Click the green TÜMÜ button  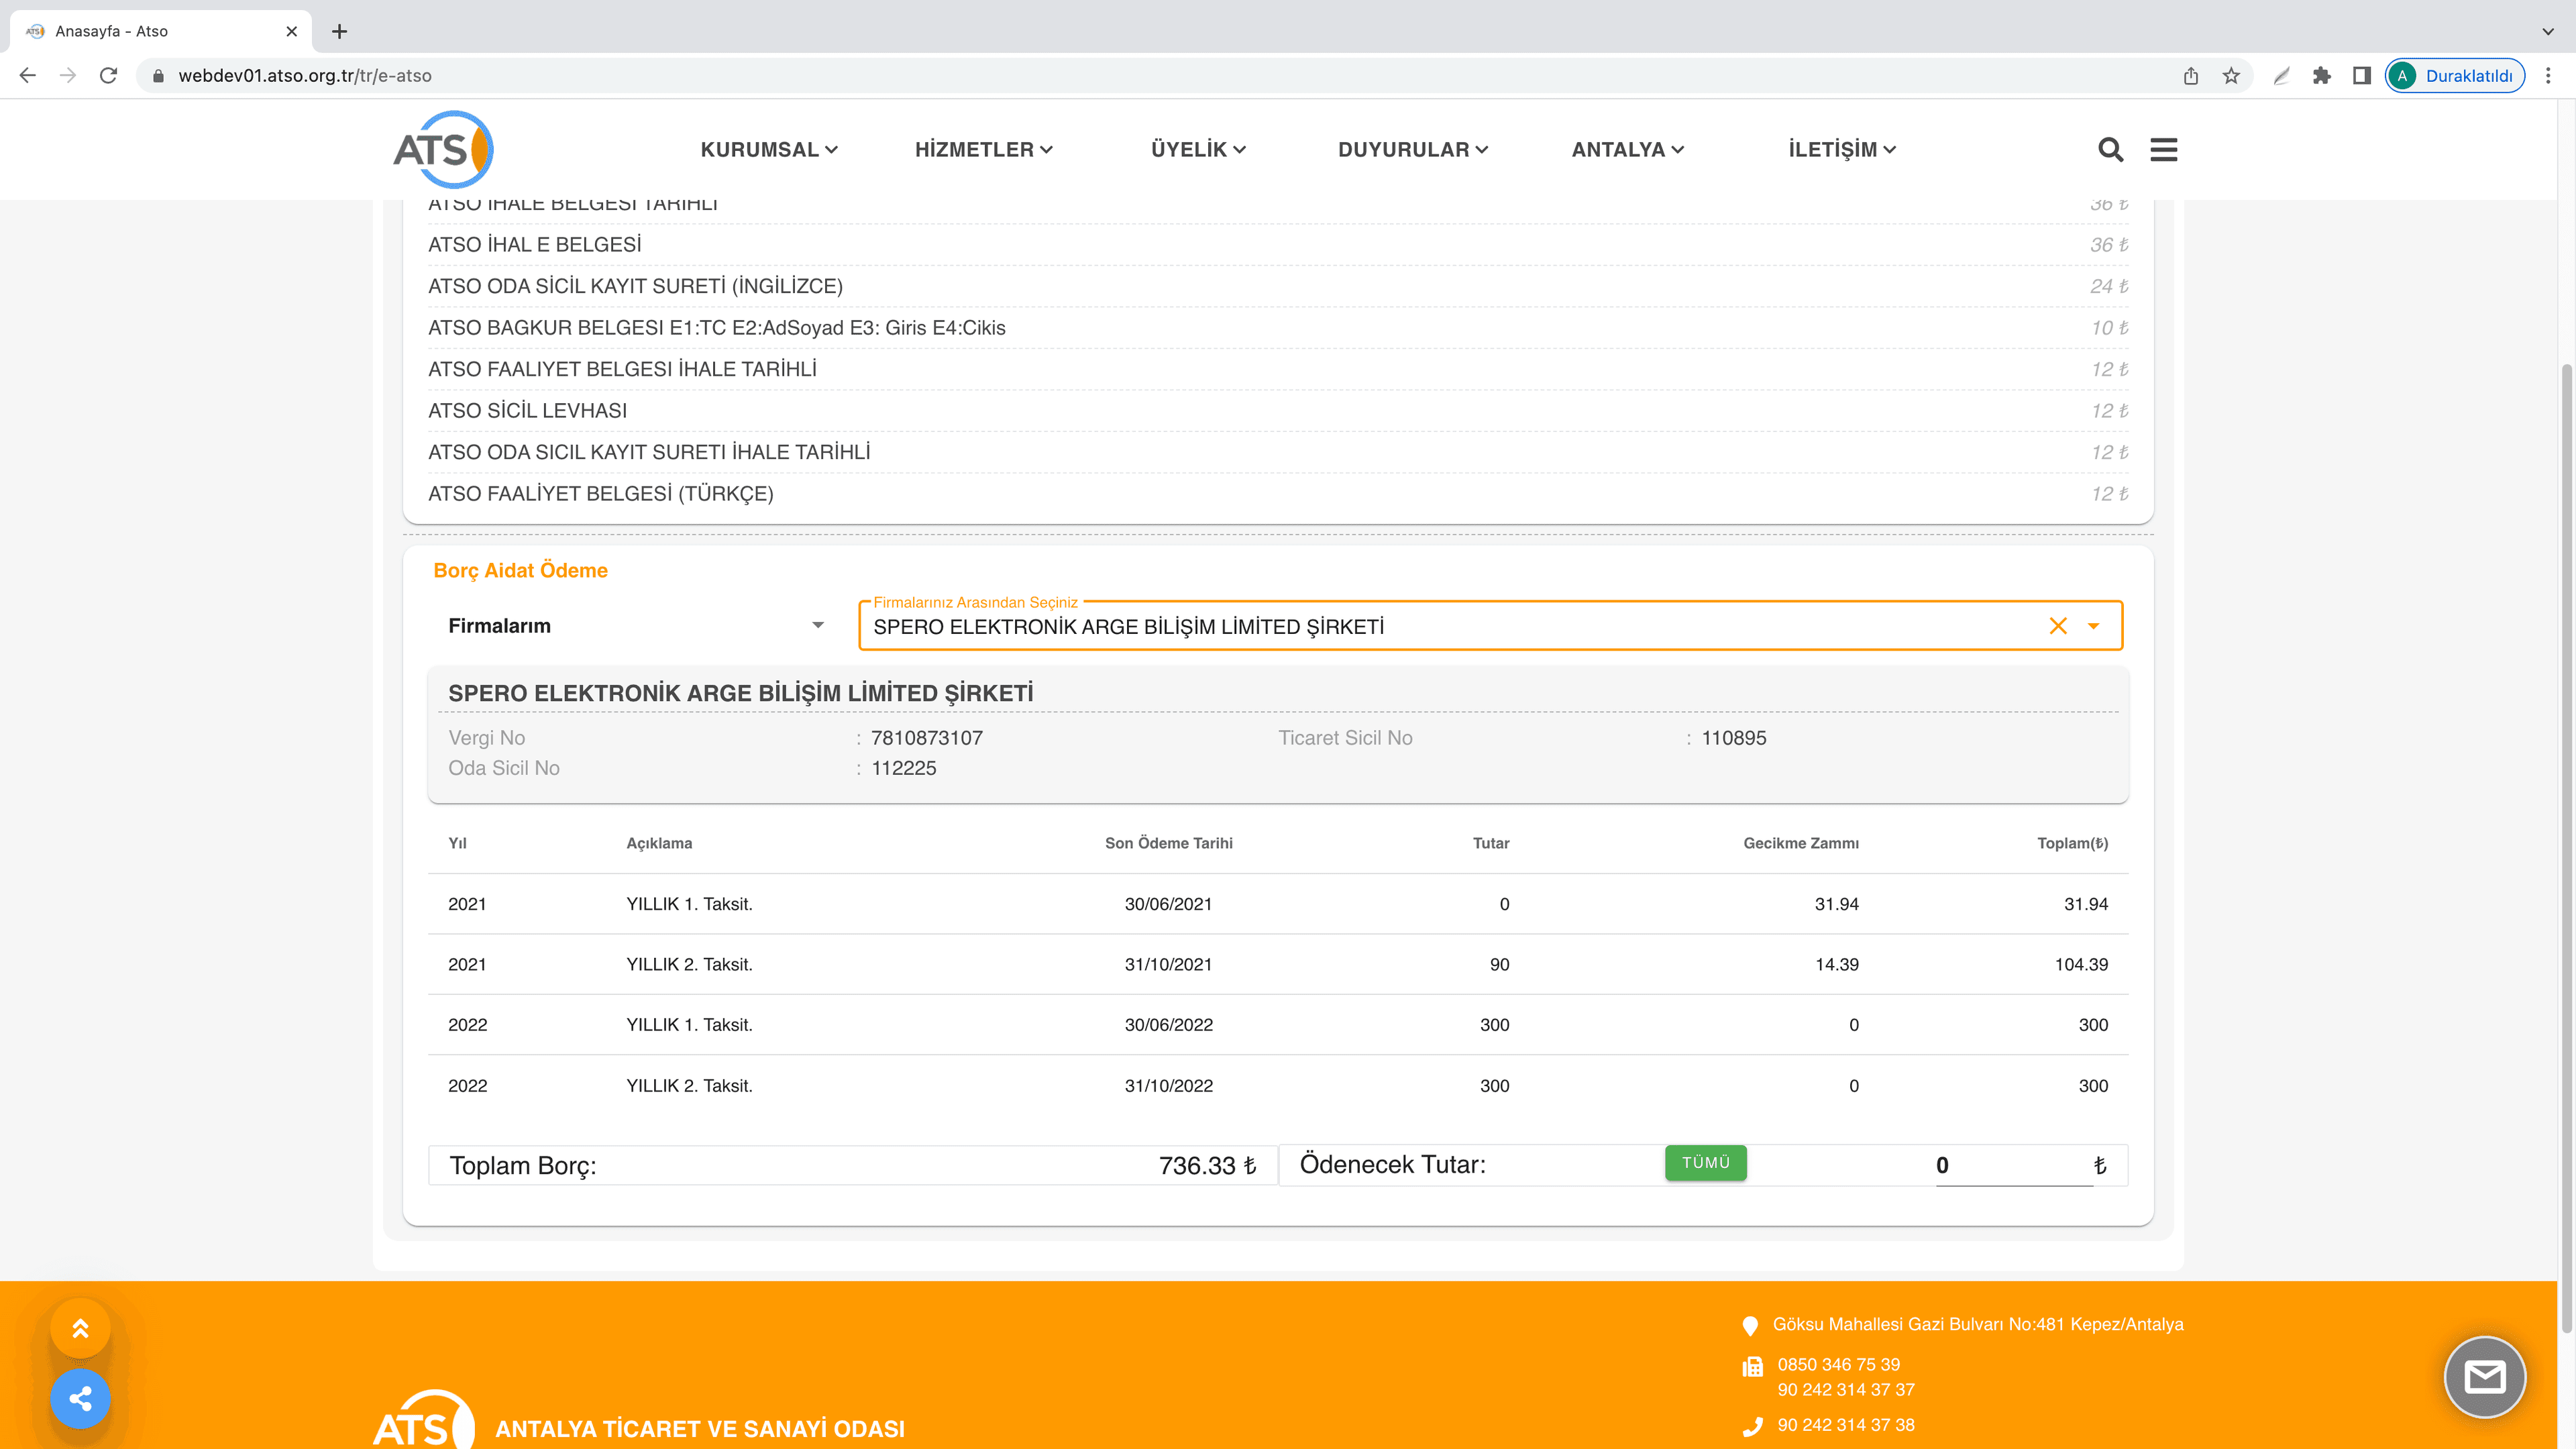click(1706, 1162)
